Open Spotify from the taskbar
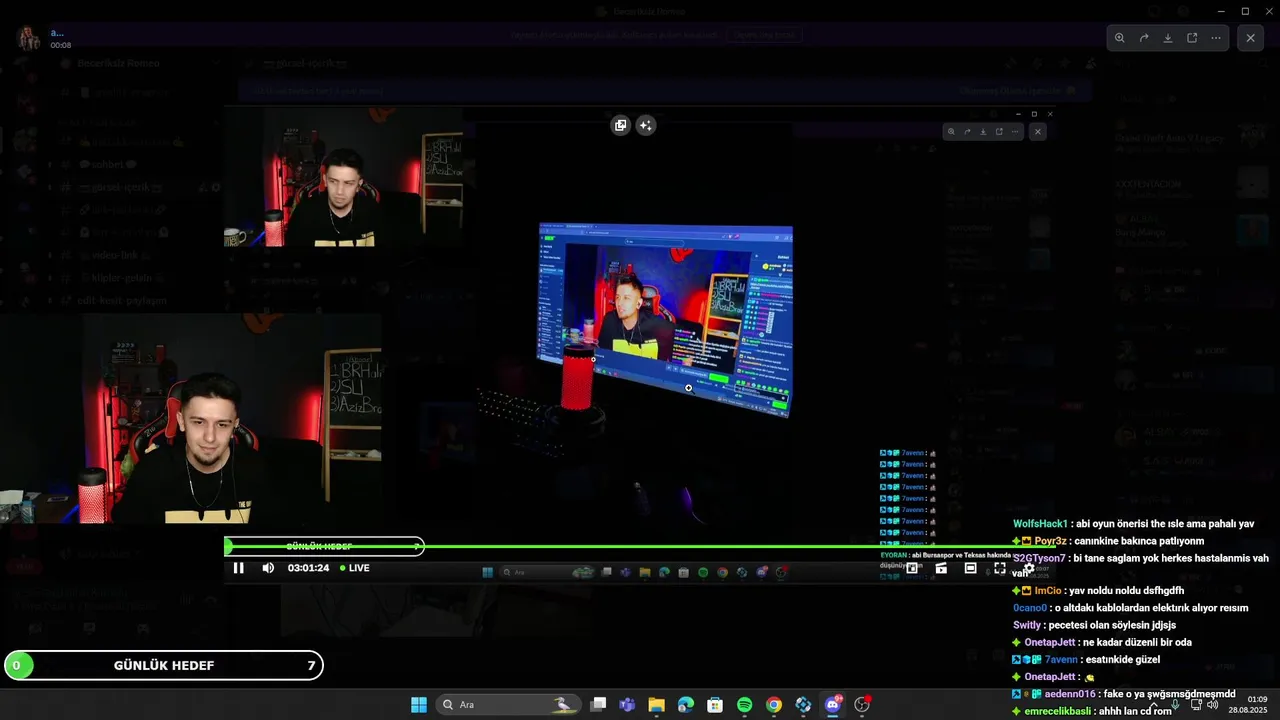This screenshot has width=1280, height=720. pyautogui.click(x=744, y=705)
